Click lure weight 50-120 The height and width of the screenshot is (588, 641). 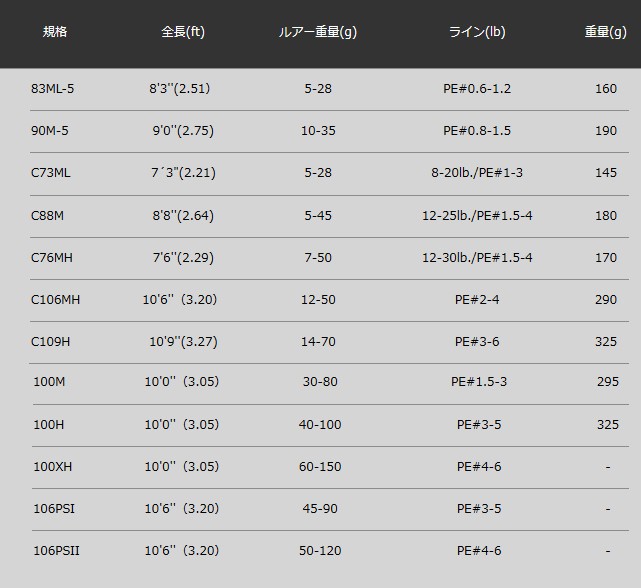(x=320, y=551)
